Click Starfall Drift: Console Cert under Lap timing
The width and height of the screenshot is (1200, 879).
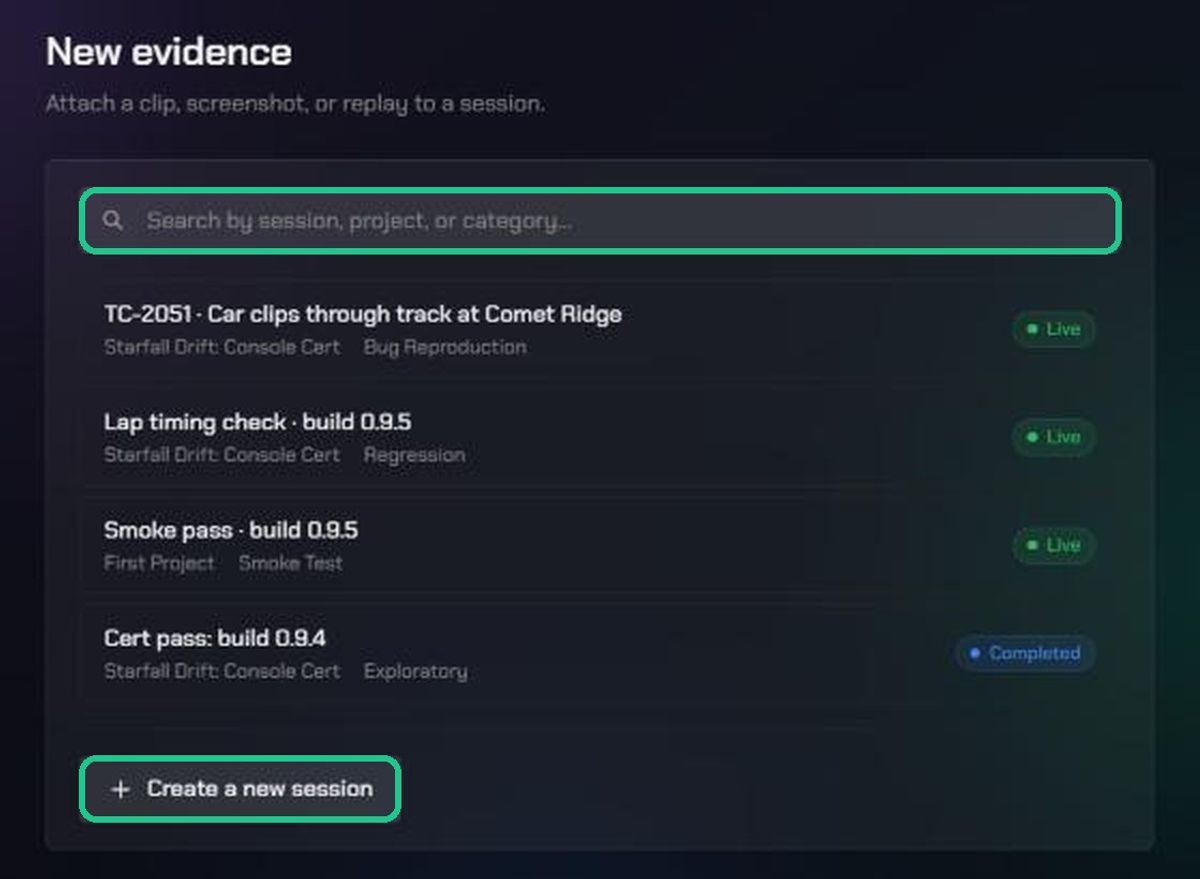pos(222,455)
